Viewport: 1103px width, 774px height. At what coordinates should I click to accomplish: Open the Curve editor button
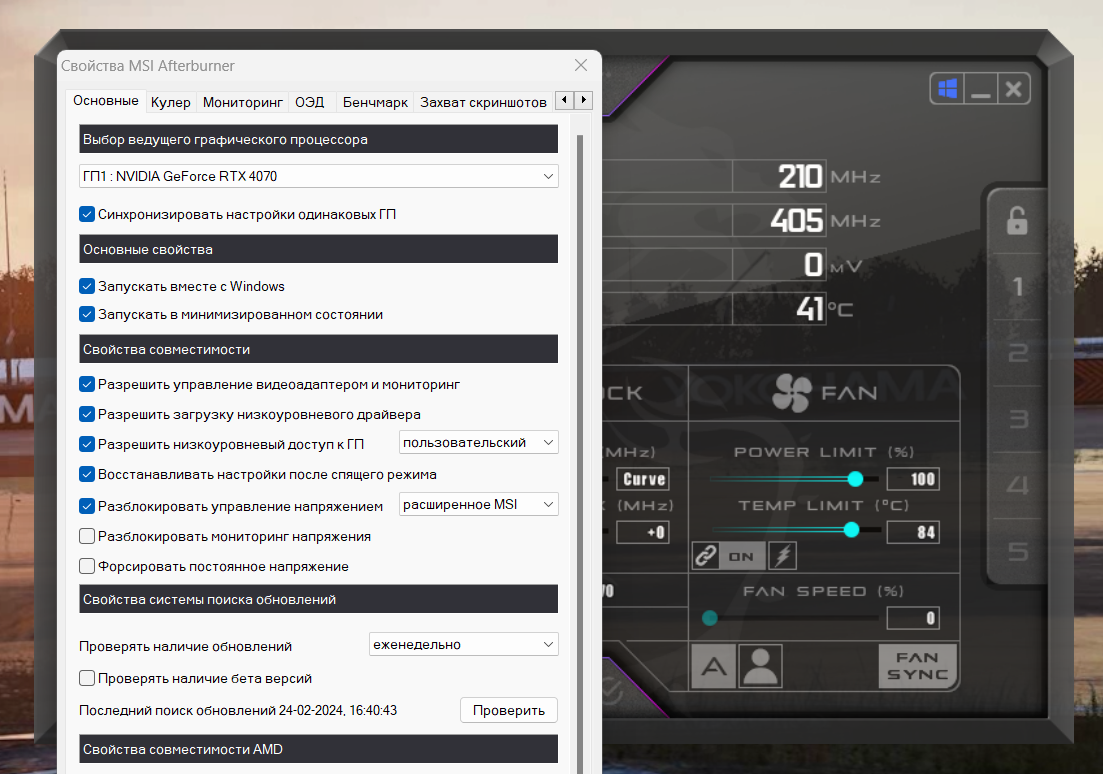tap(643, 479)
